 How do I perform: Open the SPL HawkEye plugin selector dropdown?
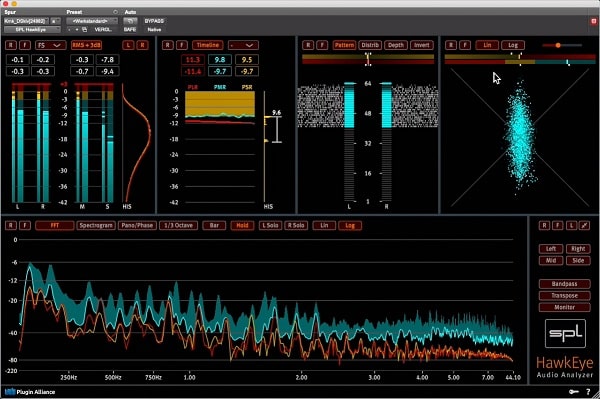(32, 29)
